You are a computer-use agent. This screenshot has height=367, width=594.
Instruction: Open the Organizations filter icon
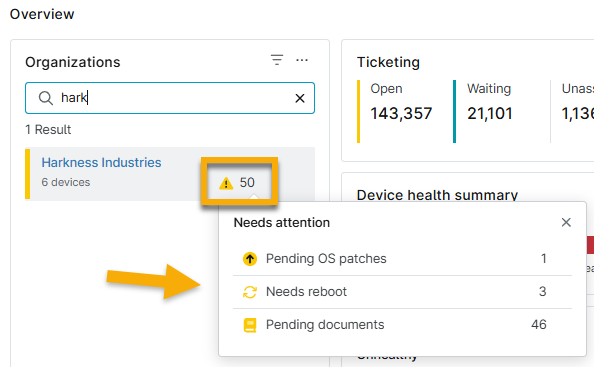point(277,60)
